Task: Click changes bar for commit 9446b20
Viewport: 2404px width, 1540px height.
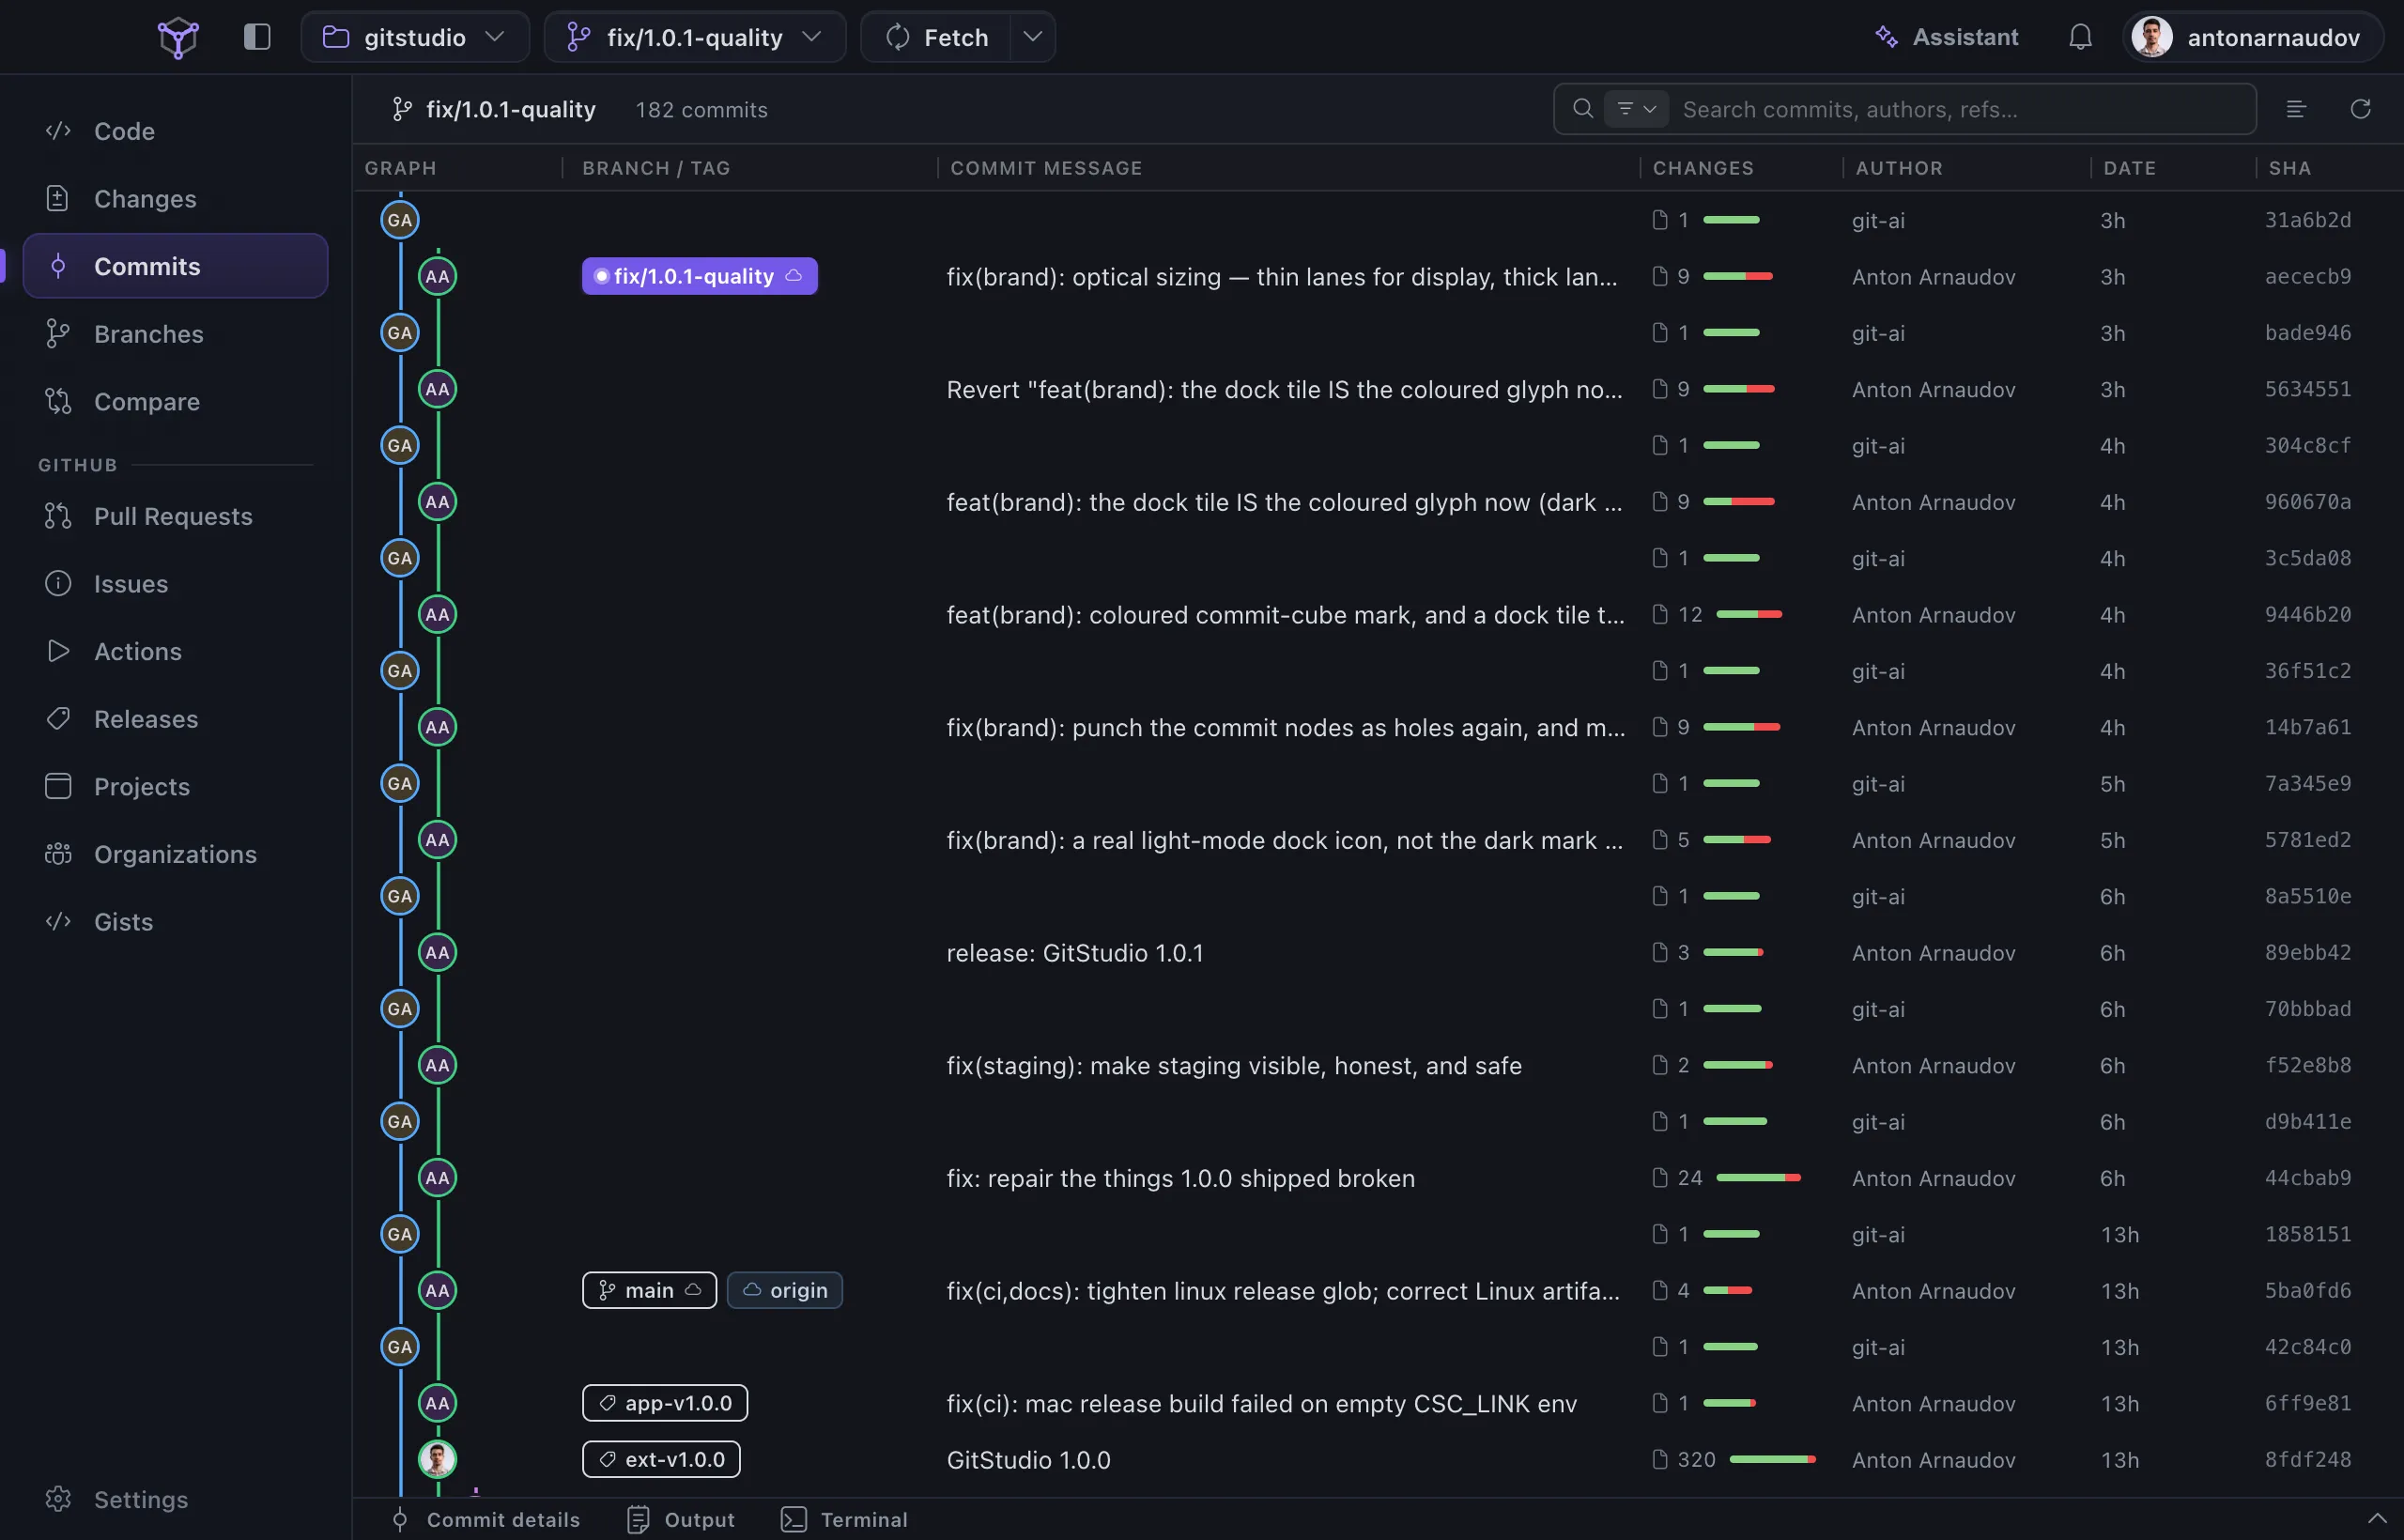Action: pos(1749,614)
